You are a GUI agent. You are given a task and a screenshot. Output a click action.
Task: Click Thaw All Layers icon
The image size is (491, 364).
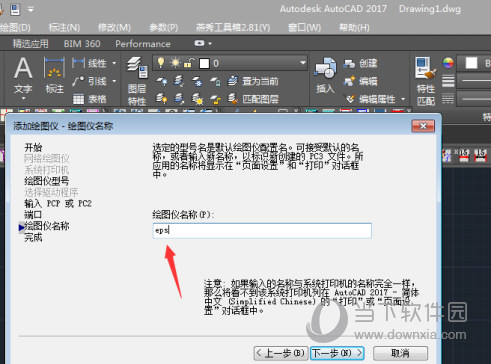[x=197, y=99]
